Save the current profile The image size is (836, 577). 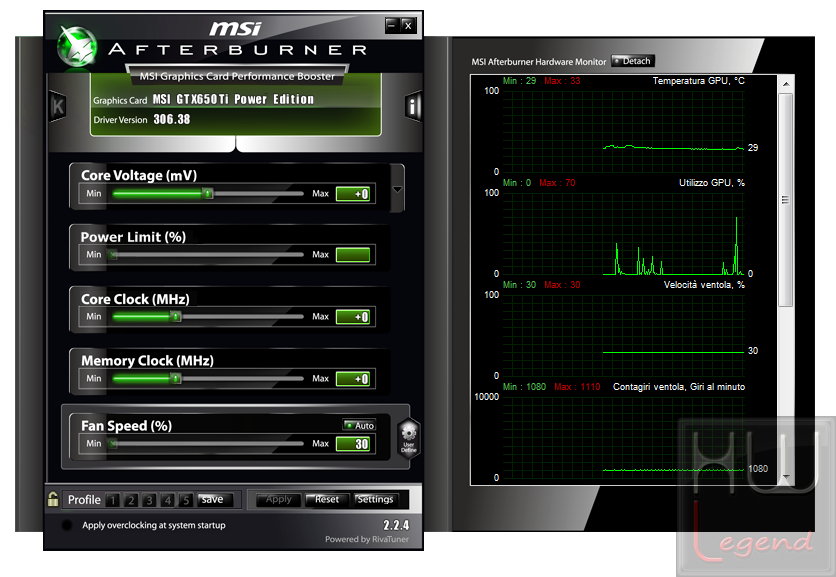215,500
